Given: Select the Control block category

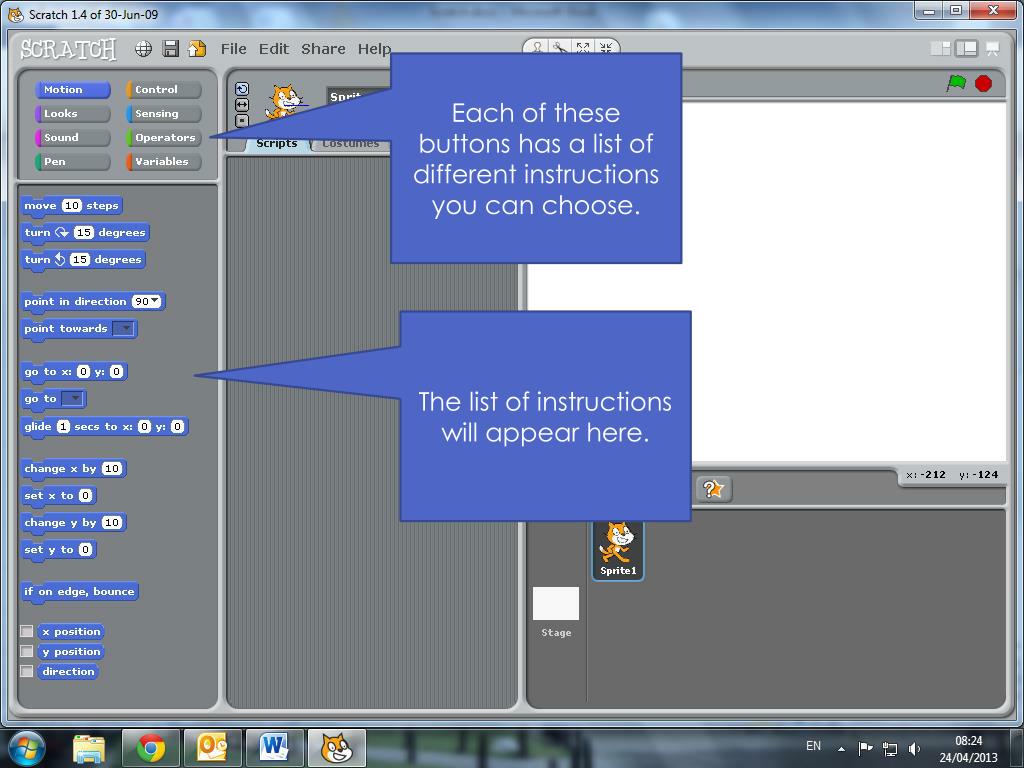Looking at the screenshot, I should coord(164,89).
